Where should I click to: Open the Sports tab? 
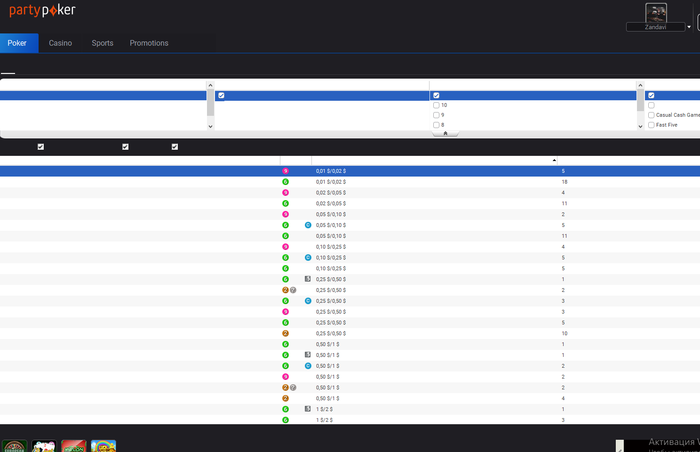[102, 43]
